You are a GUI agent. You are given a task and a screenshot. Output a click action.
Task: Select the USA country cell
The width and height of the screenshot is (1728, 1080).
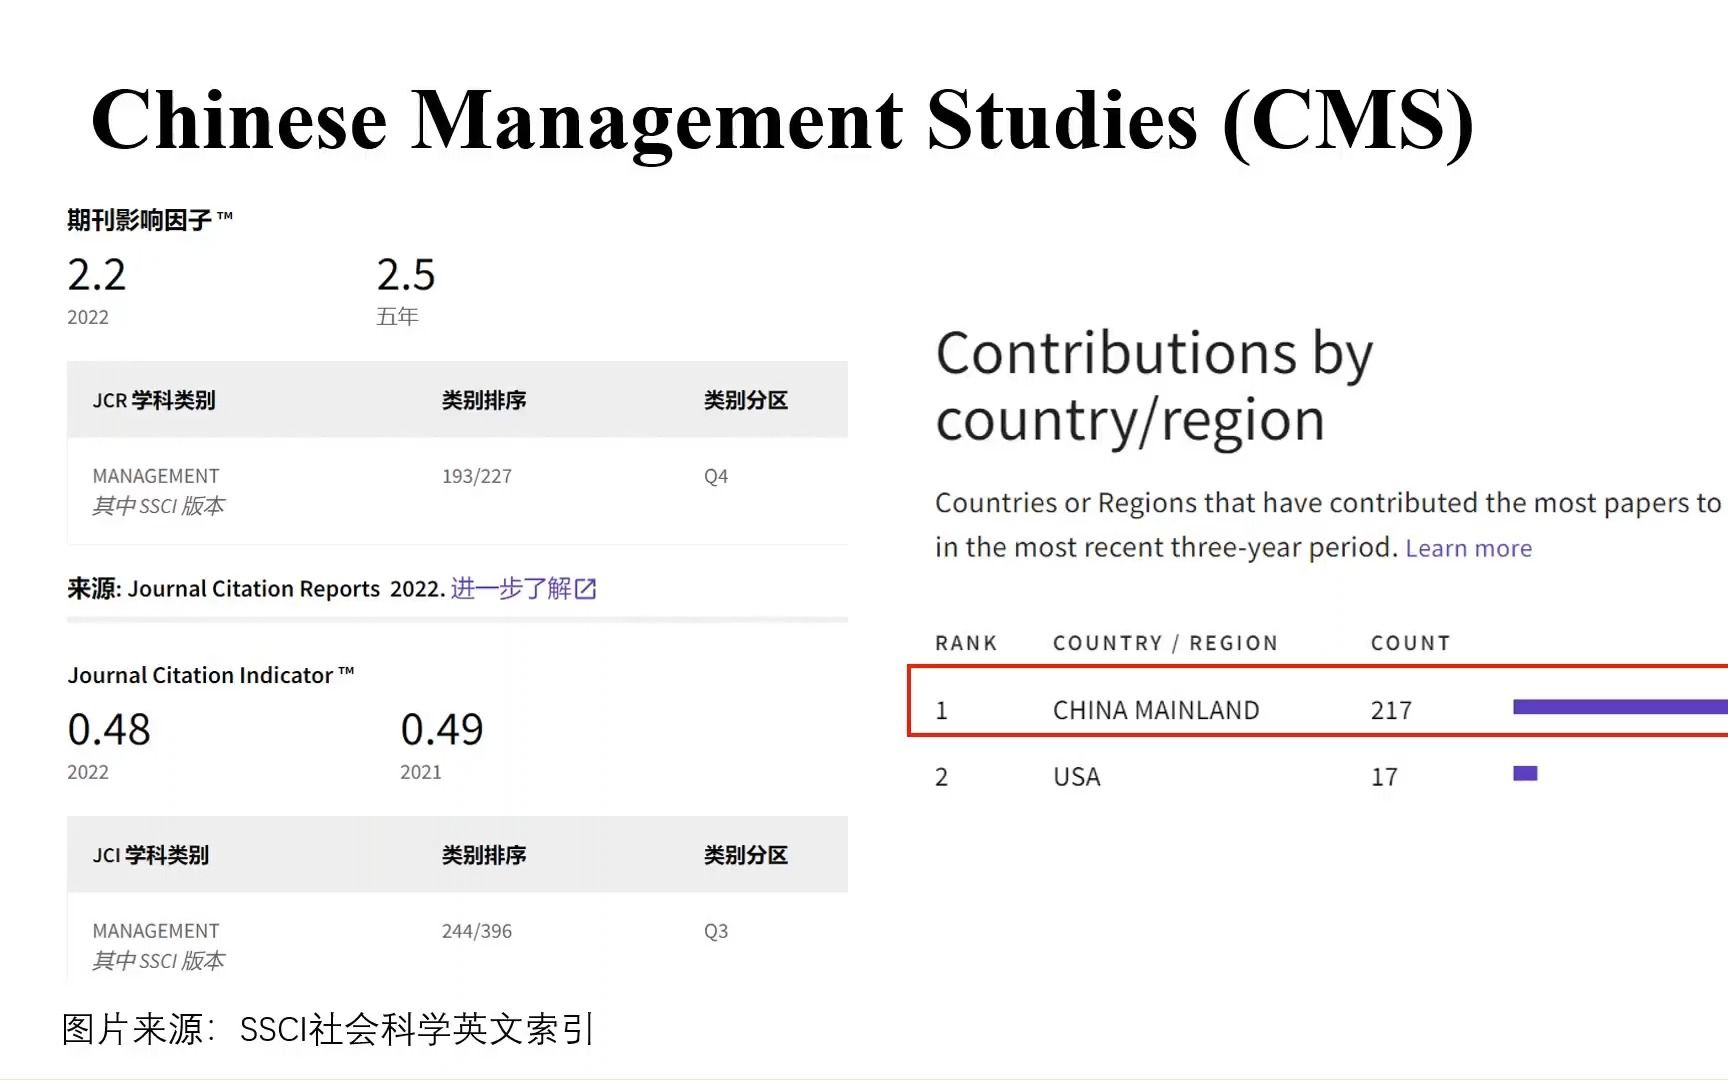(1077, 777)
